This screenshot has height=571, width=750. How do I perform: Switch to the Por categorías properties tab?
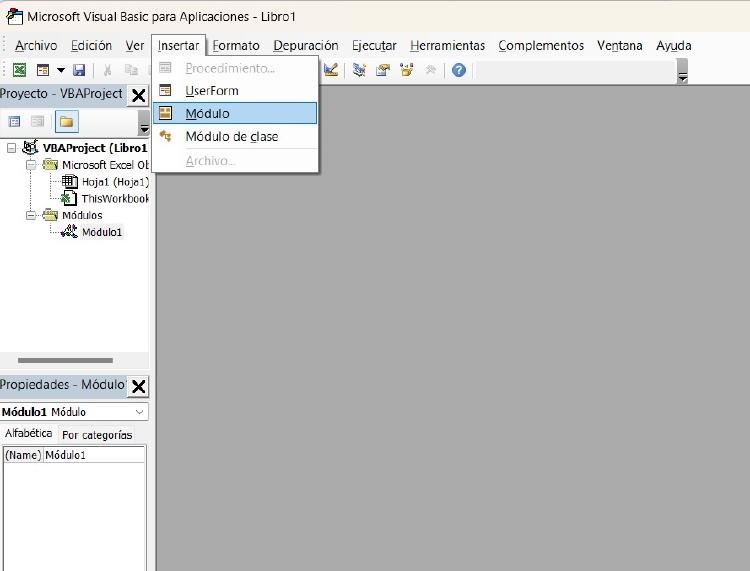97,435
